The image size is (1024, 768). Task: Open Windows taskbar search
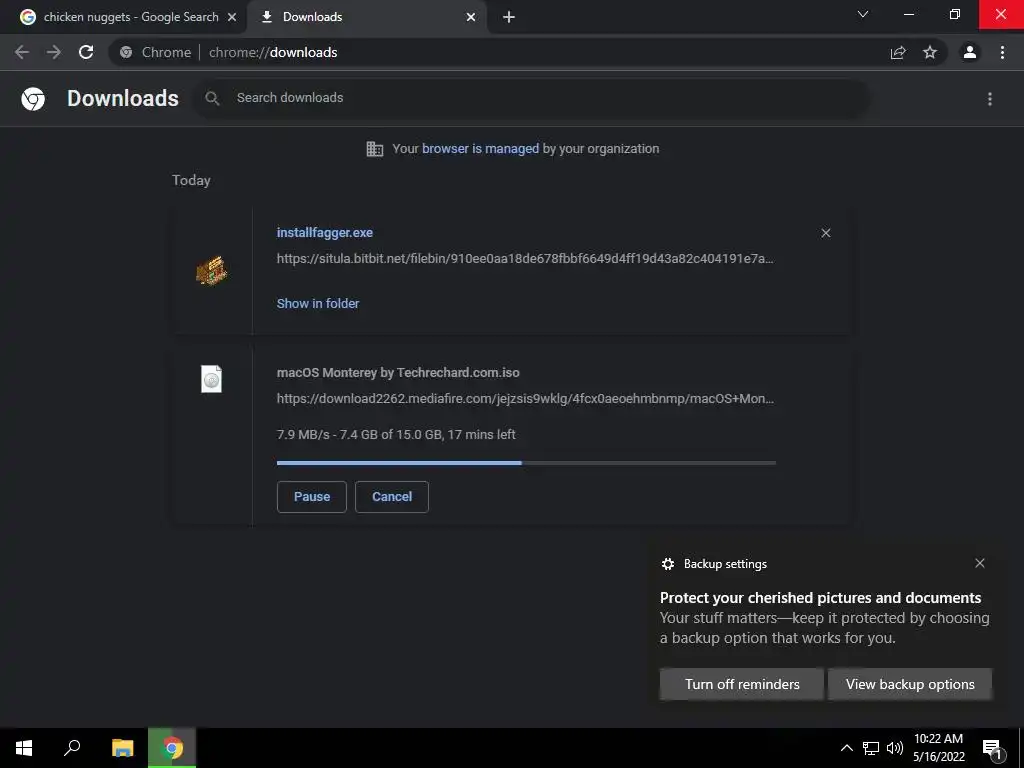pos(72,748)
